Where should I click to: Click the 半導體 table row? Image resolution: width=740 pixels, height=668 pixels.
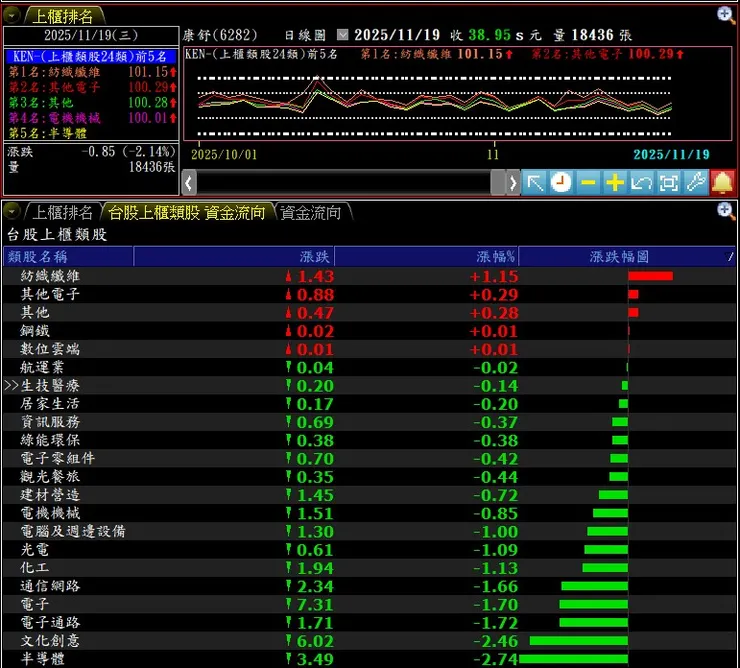coord(369,659)
